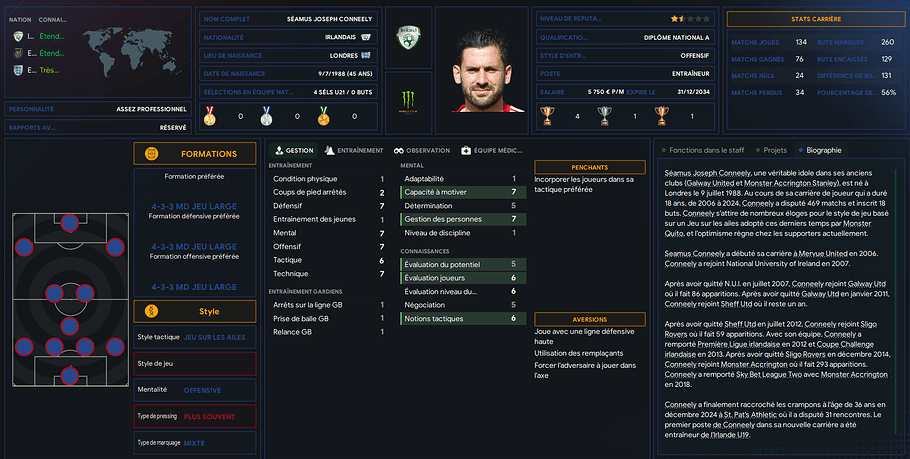The image size is (910, 459).
Task: Click the Stats Carrière header button
Action: (x=813, y=18)
